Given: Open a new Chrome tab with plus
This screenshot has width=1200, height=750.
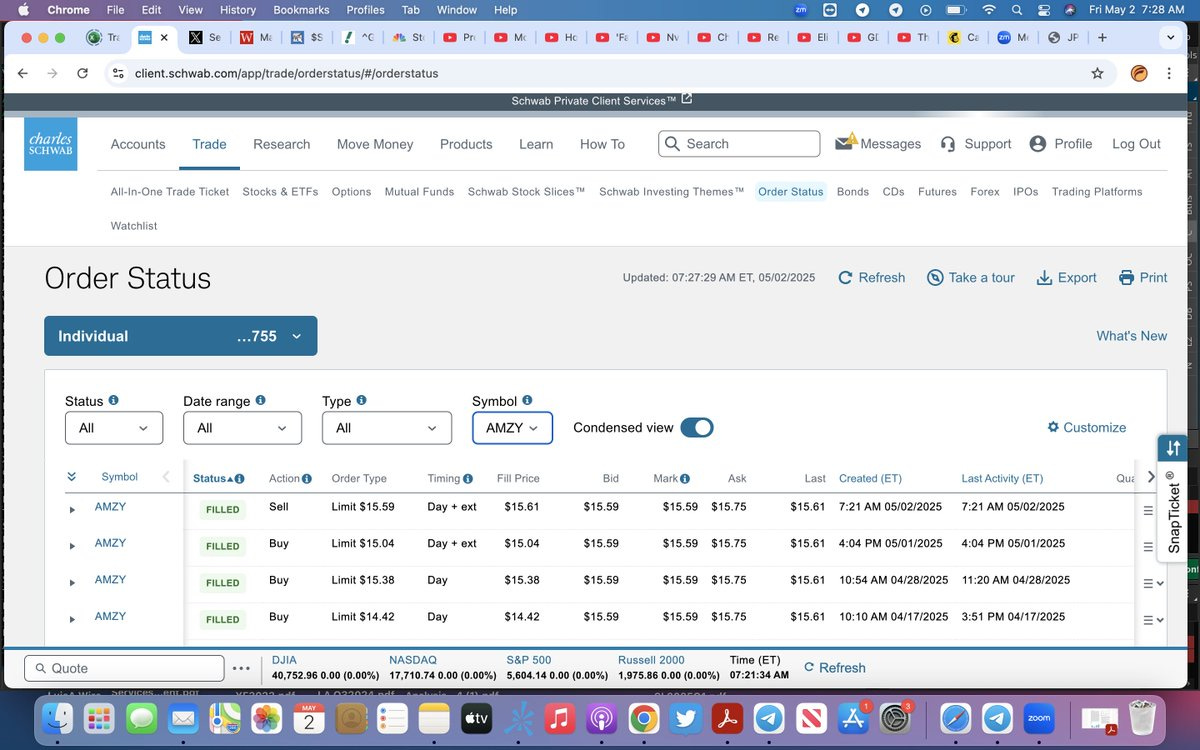Looking at the screenshot, I should (1102, 38).
